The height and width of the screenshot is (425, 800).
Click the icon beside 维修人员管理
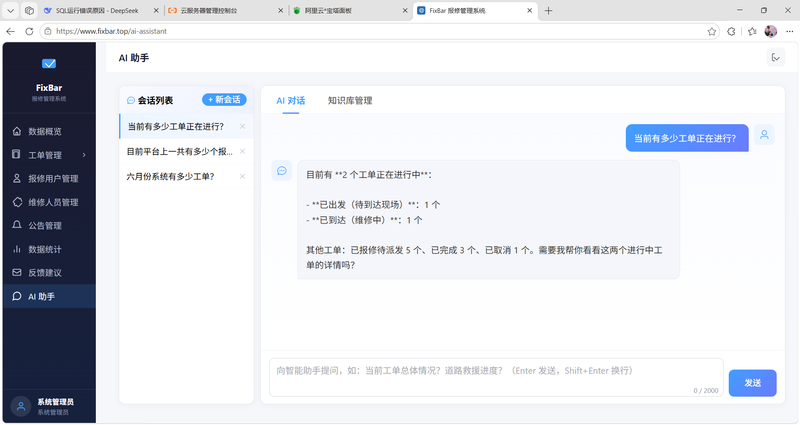coord(17,202)
